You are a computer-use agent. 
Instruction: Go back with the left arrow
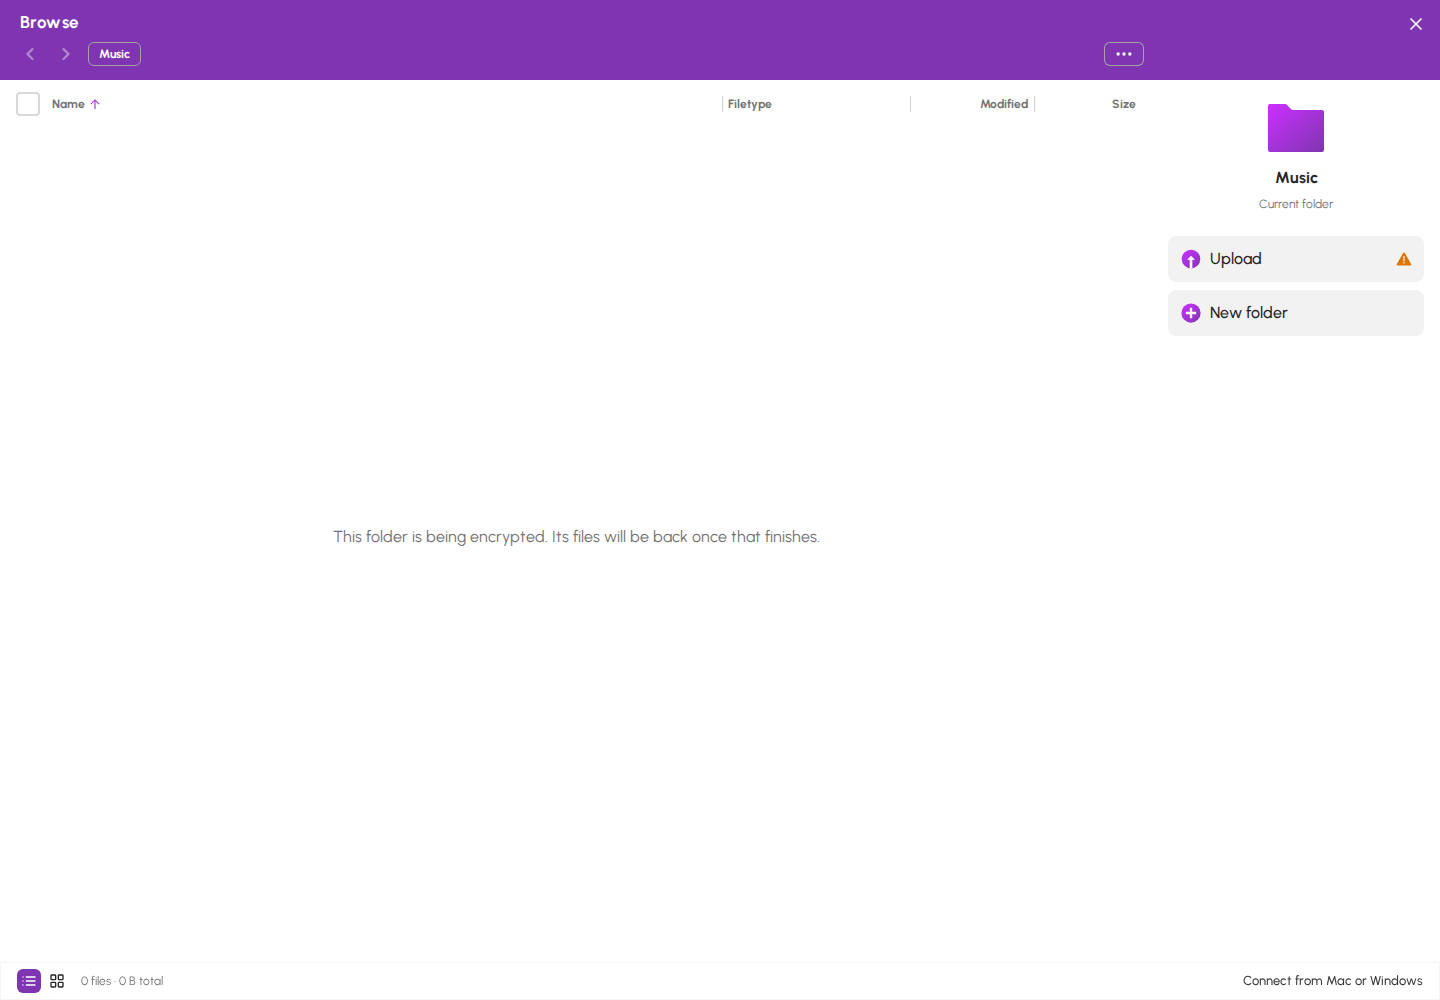31,54
